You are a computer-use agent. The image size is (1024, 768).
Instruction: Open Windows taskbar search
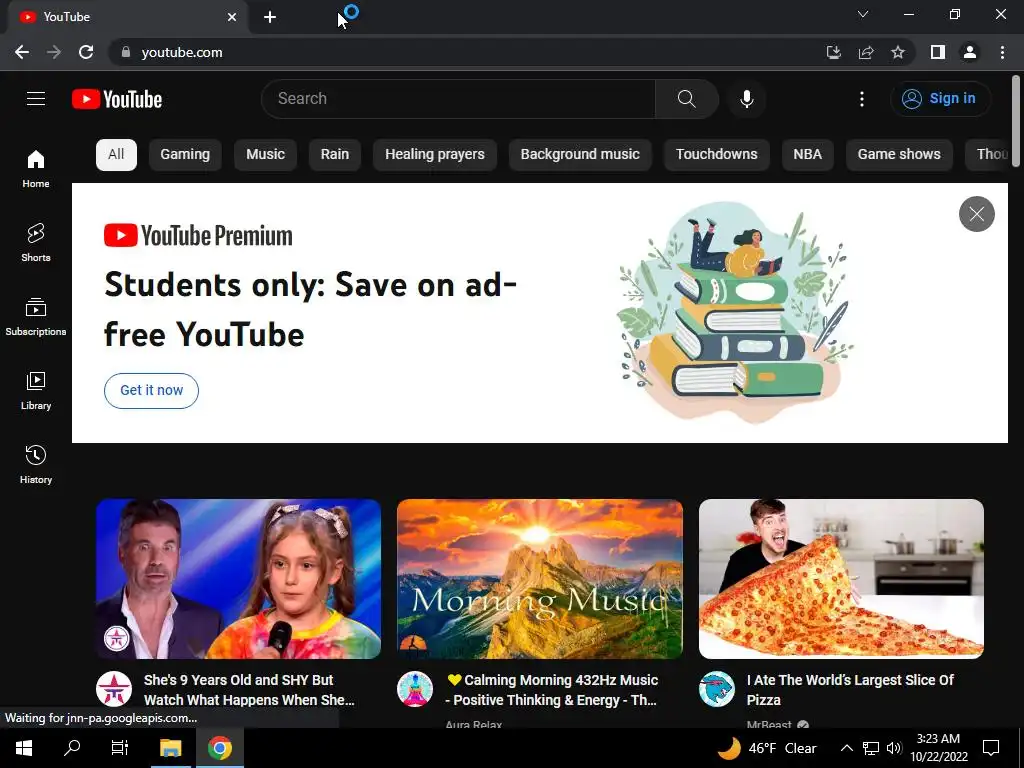point(72,748)
